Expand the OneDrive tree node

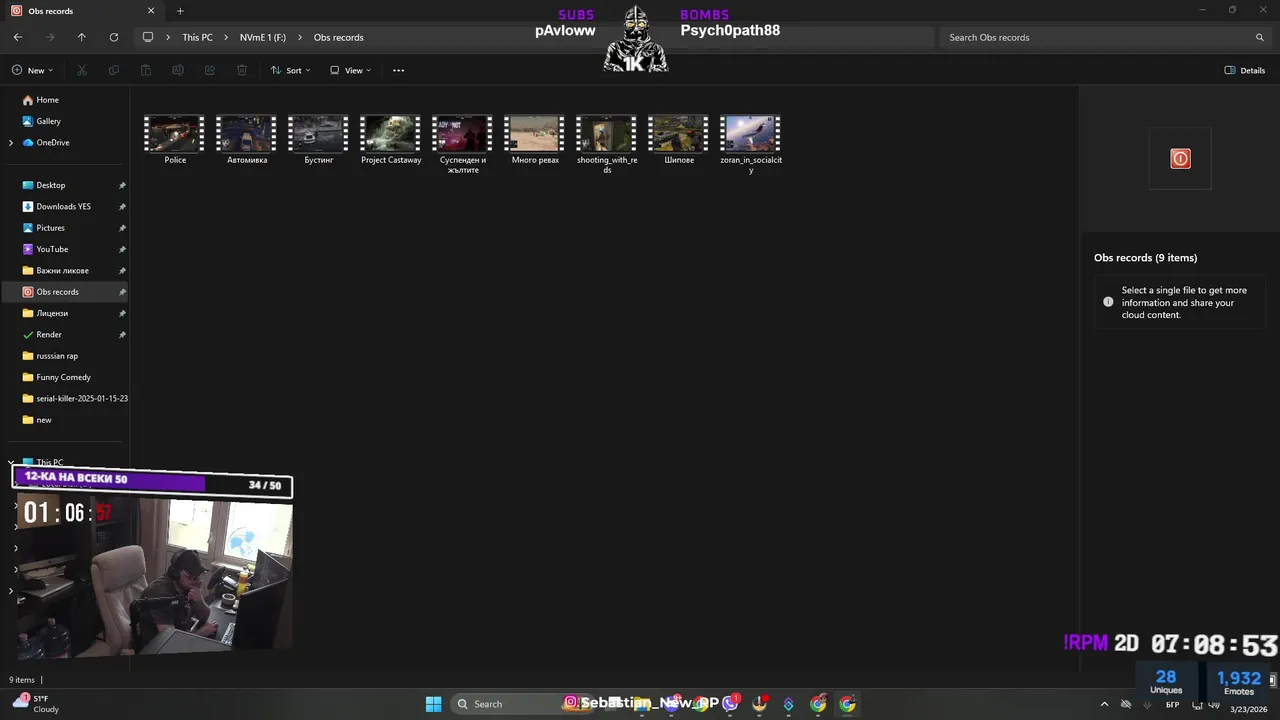coord(11,142)
